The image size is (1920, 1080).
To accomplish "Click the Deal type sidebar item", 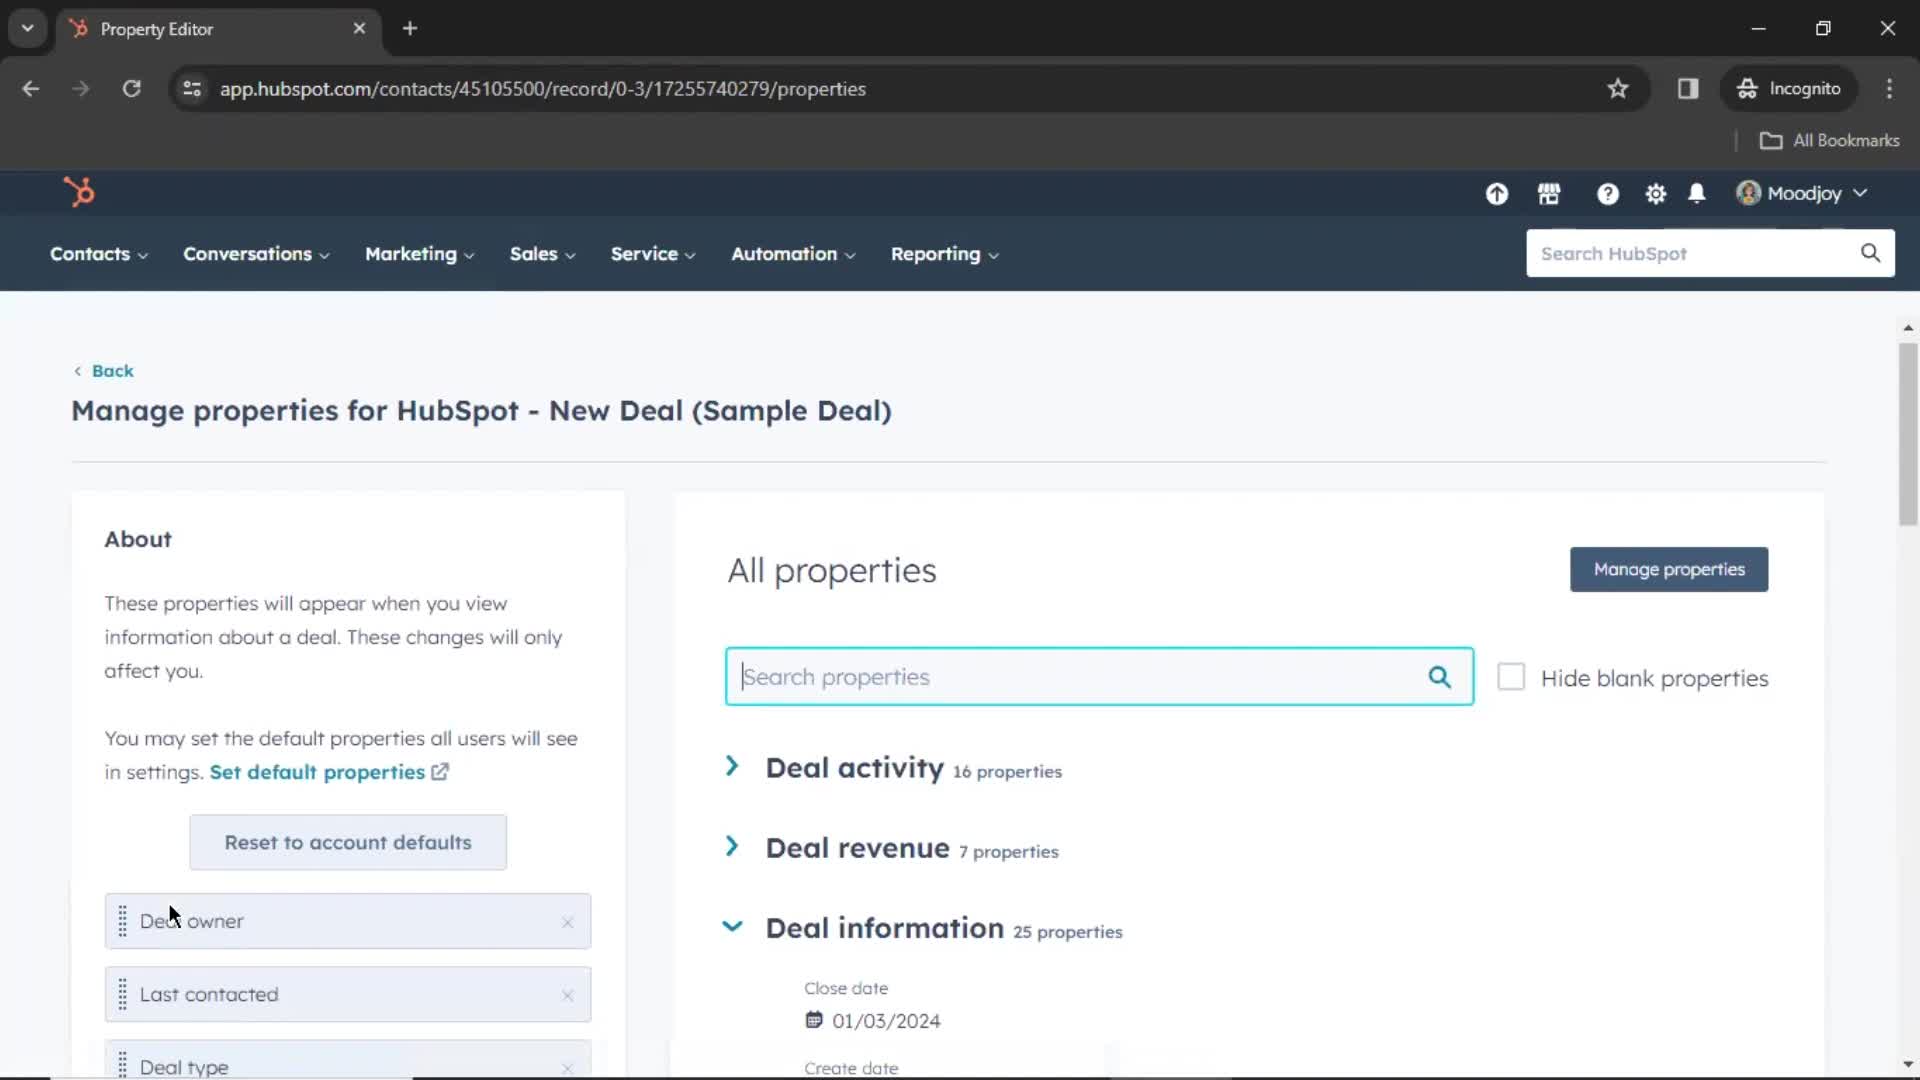I will pyautogui.click(x=348, y=1060).
